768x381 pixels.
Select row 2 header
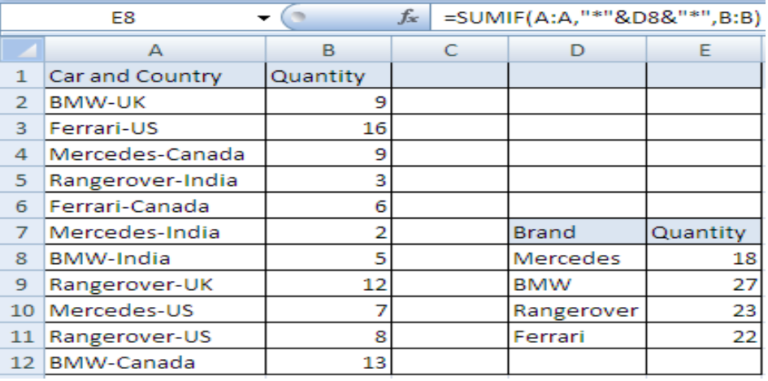click(22, 102)
